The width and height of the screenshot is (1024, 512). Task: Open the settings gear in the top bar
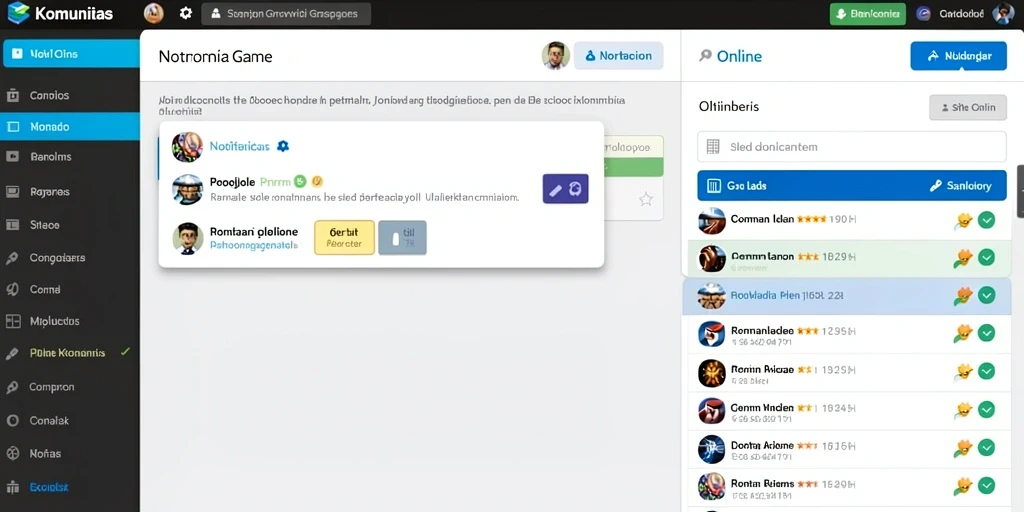pos(185,13)
